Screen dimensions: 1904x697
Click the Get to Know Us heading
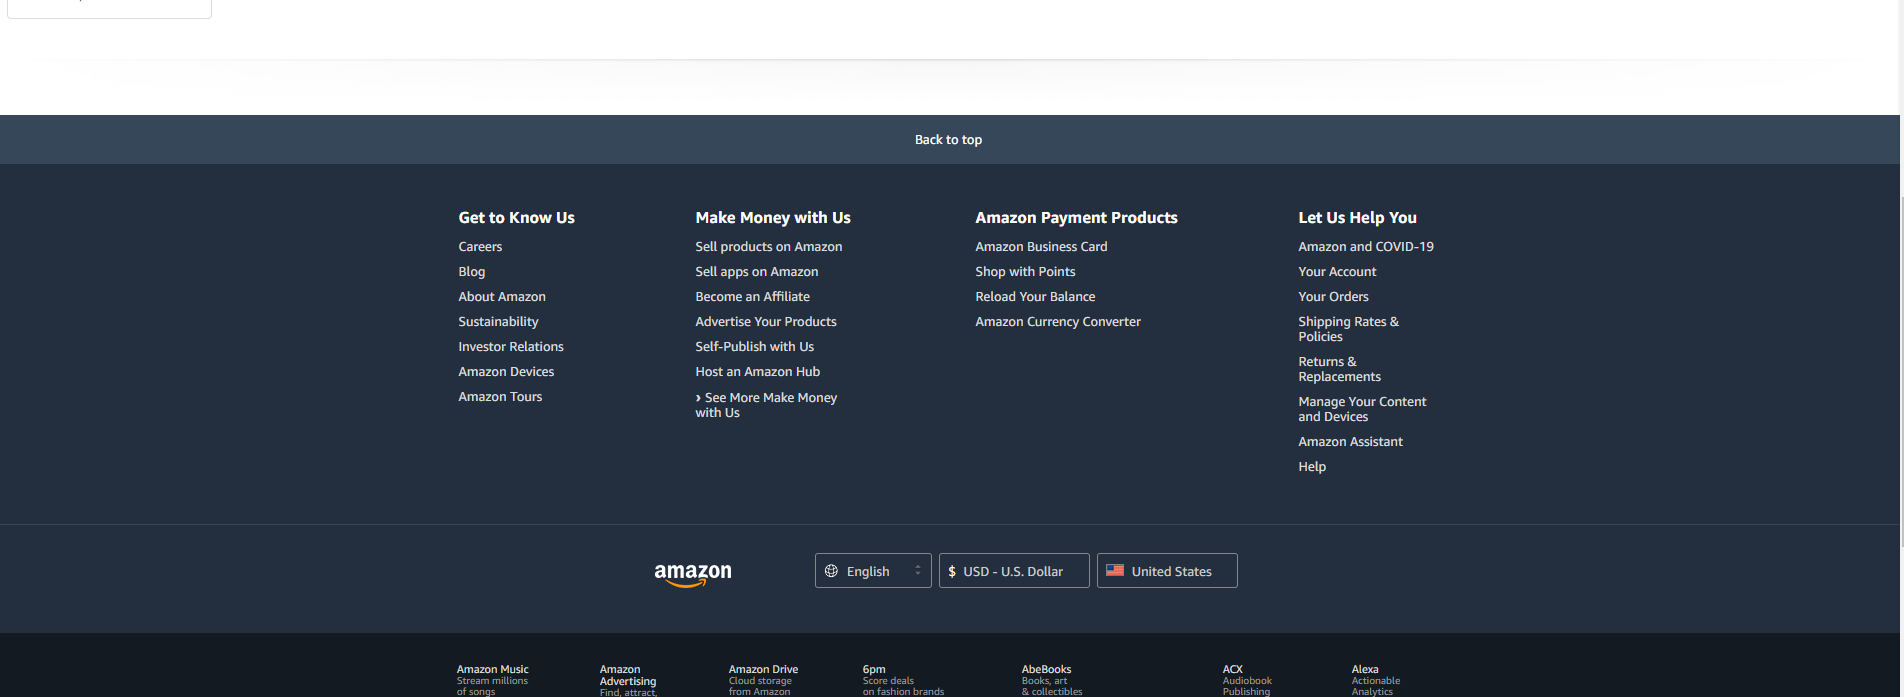pyautogui.click(x=516, y=218)
